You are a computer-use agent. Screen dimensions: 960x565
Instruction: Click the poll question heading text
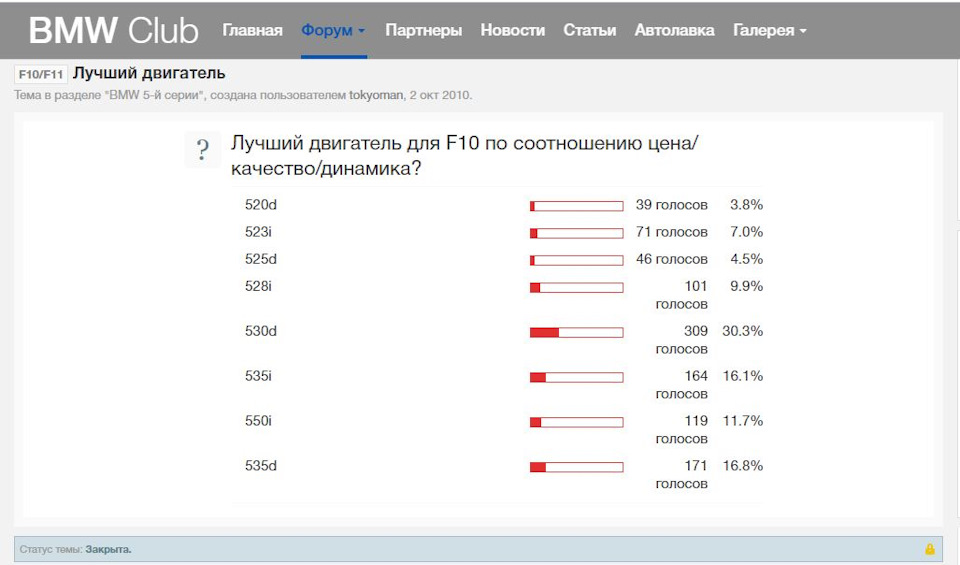tap(464, 155)
